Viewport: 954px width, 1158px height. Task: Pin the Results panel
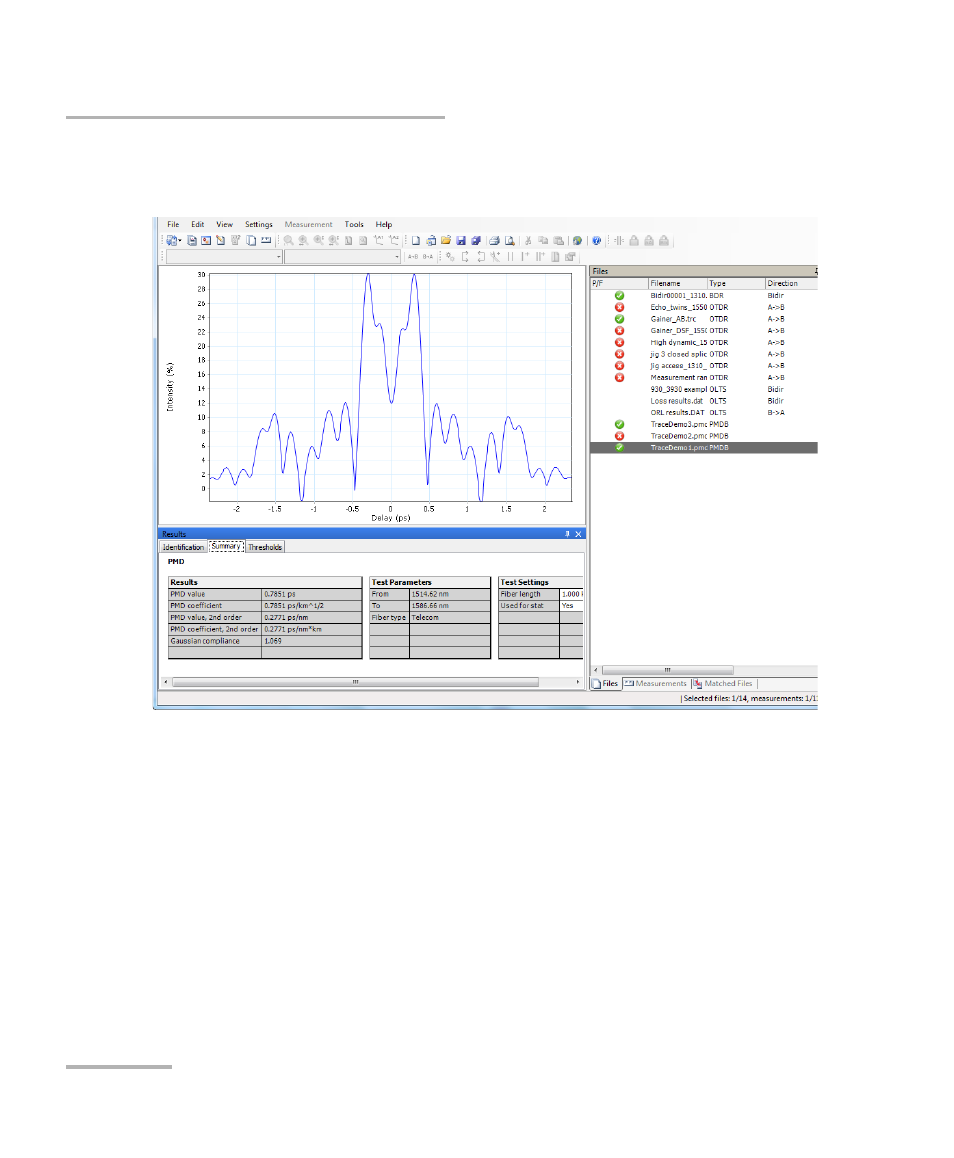click(x=567, y=534)
